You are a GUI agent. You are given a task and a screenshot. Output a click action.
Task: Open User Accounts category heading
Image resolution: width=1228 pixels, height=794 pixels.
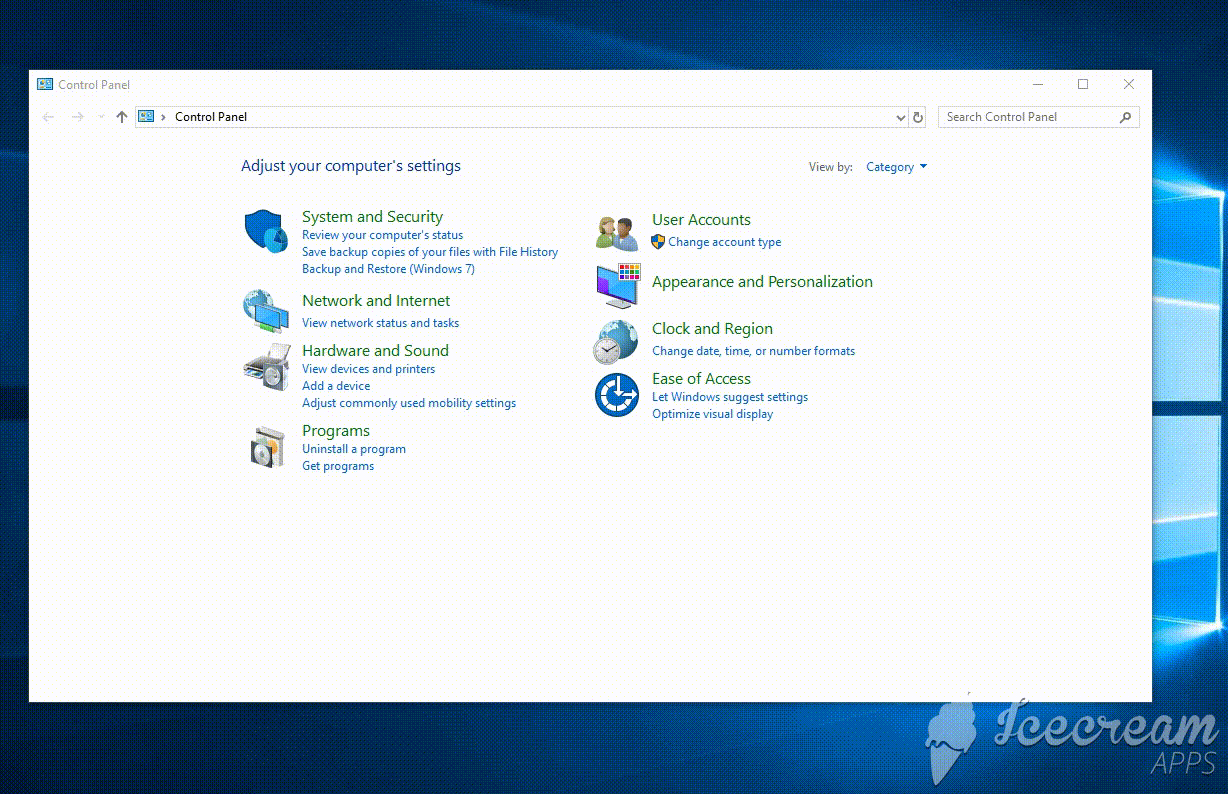tap(701, 220)
